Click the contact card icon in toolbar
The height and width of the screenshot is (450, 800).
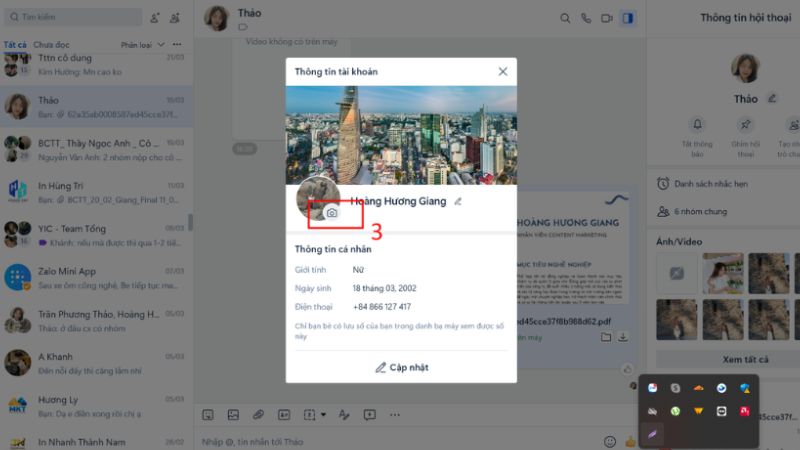[284, 415]
